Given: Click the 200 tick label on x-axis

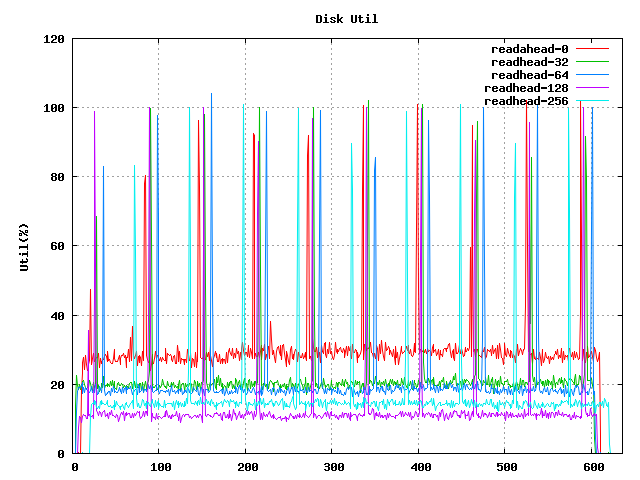Looking at the screenshot, I should click(247, 466).
